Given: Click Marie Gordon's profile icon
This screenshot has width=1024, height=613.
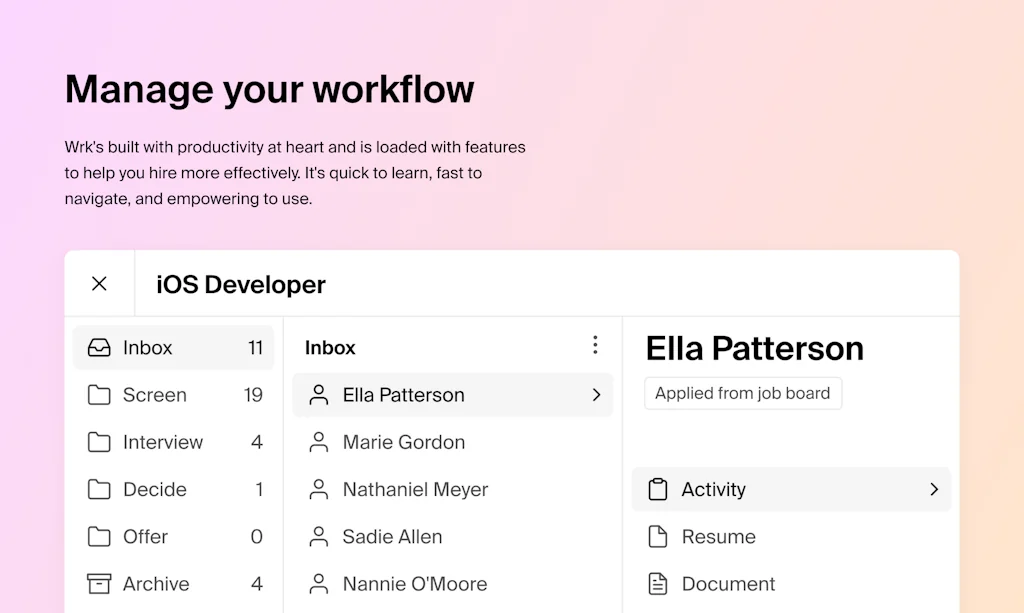Looking at the screenshot, I should coord(319,442).
